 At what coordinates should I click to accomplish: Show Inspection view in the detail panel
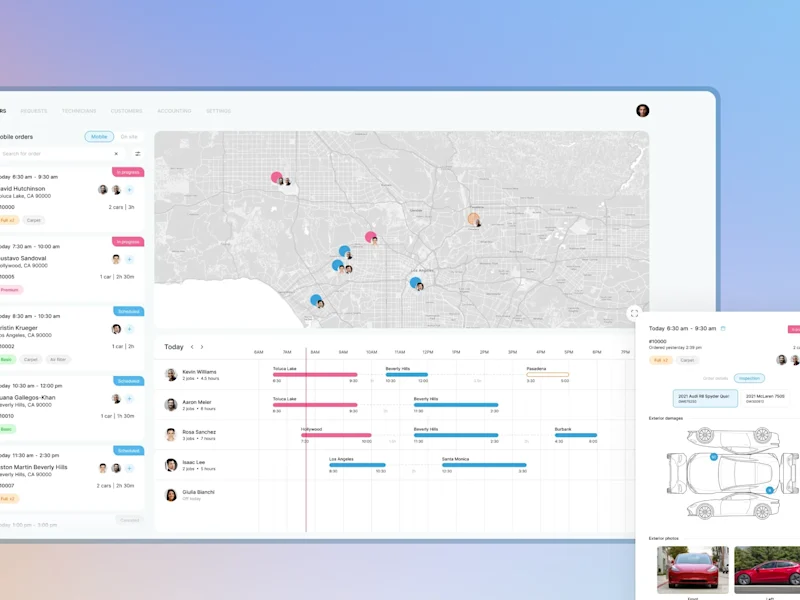749,378
